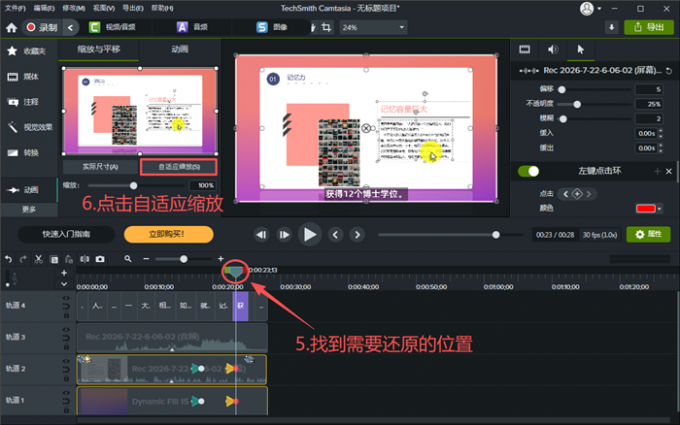Open the canvas zoom 24% dropdown
The height and width of the screenshot is (425, 680).
373,27
